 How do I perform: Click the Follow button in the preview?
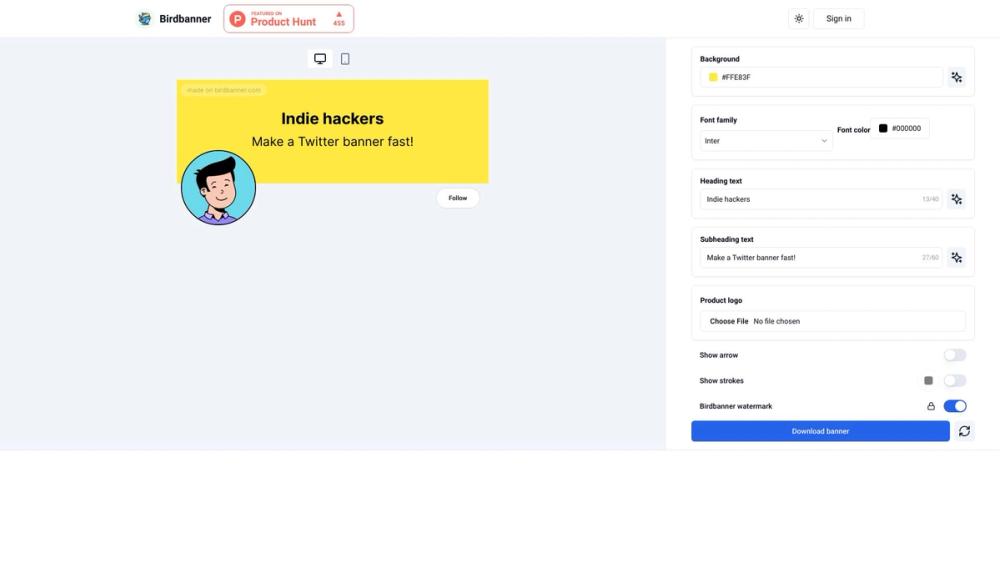click(x=457, y=198)
